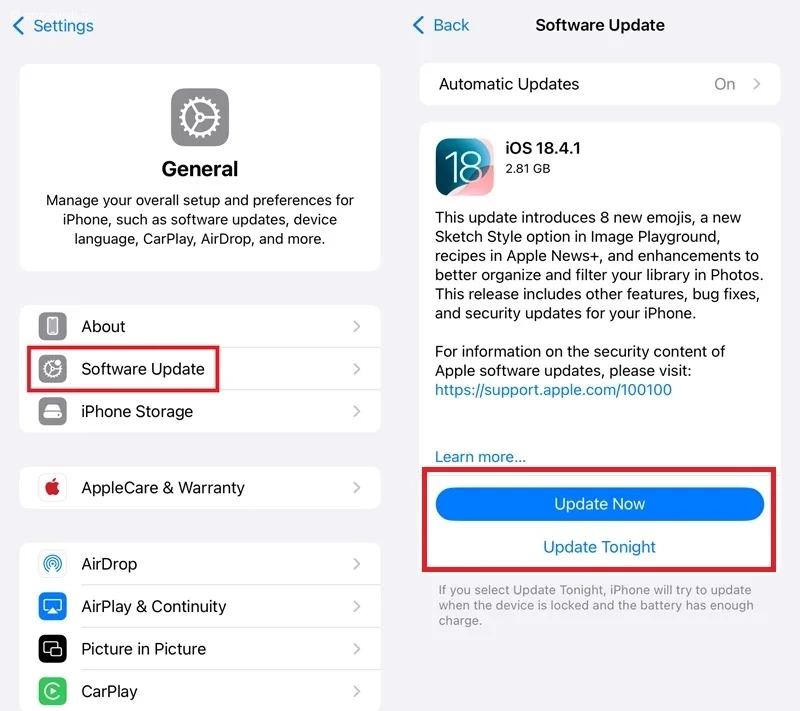Choose Update Tonight option

(599, 547)
